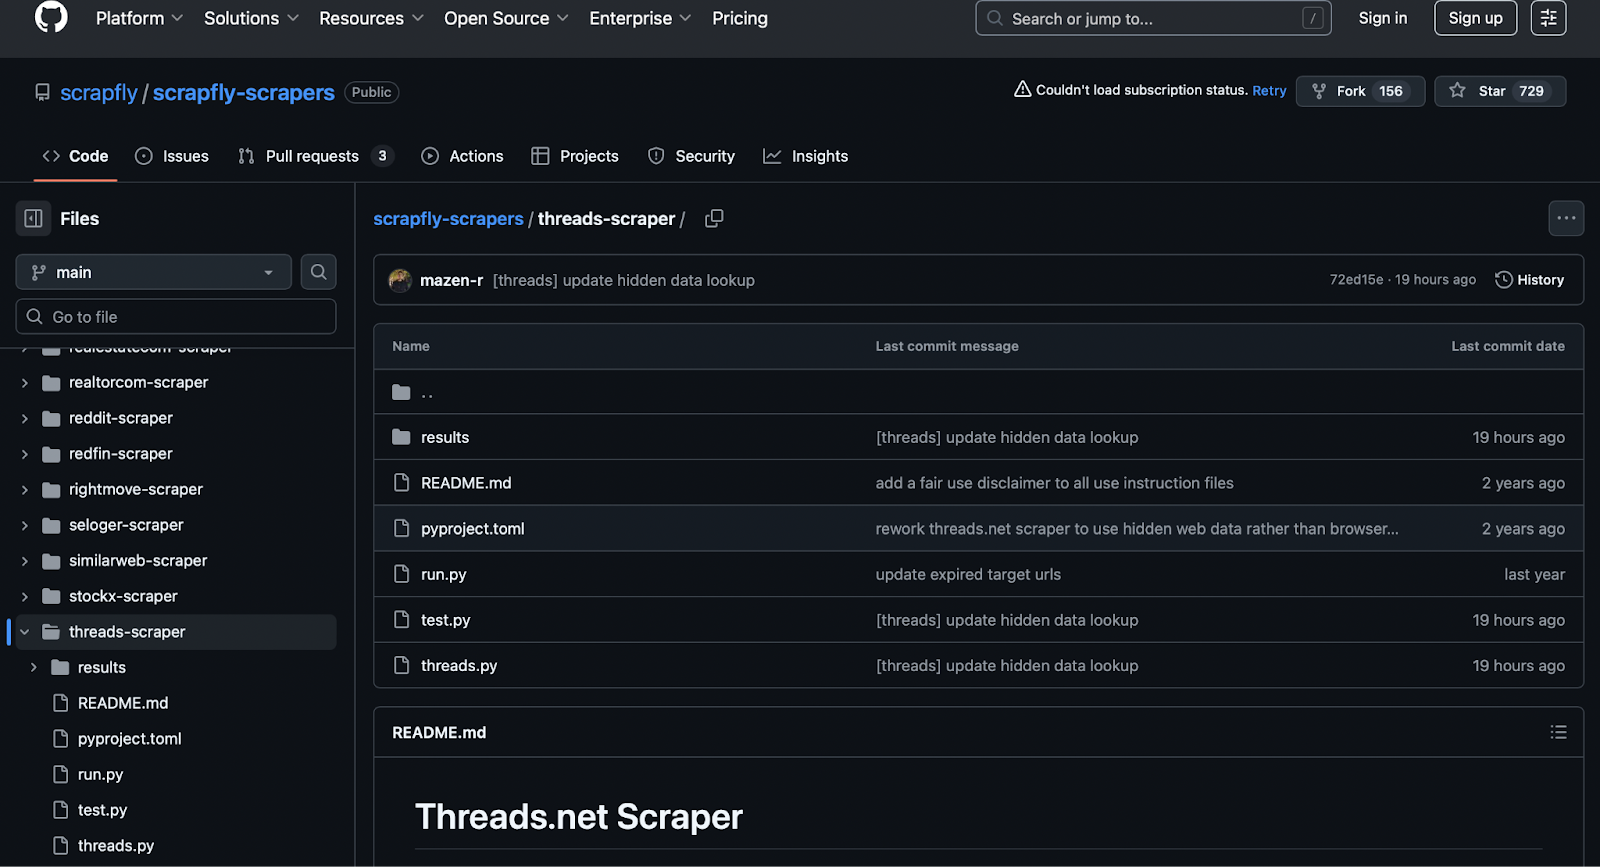Collapse the threads-scraper folder chevron
The height and width of the screenshot is (867, 1600).
[x=25, y=632]
